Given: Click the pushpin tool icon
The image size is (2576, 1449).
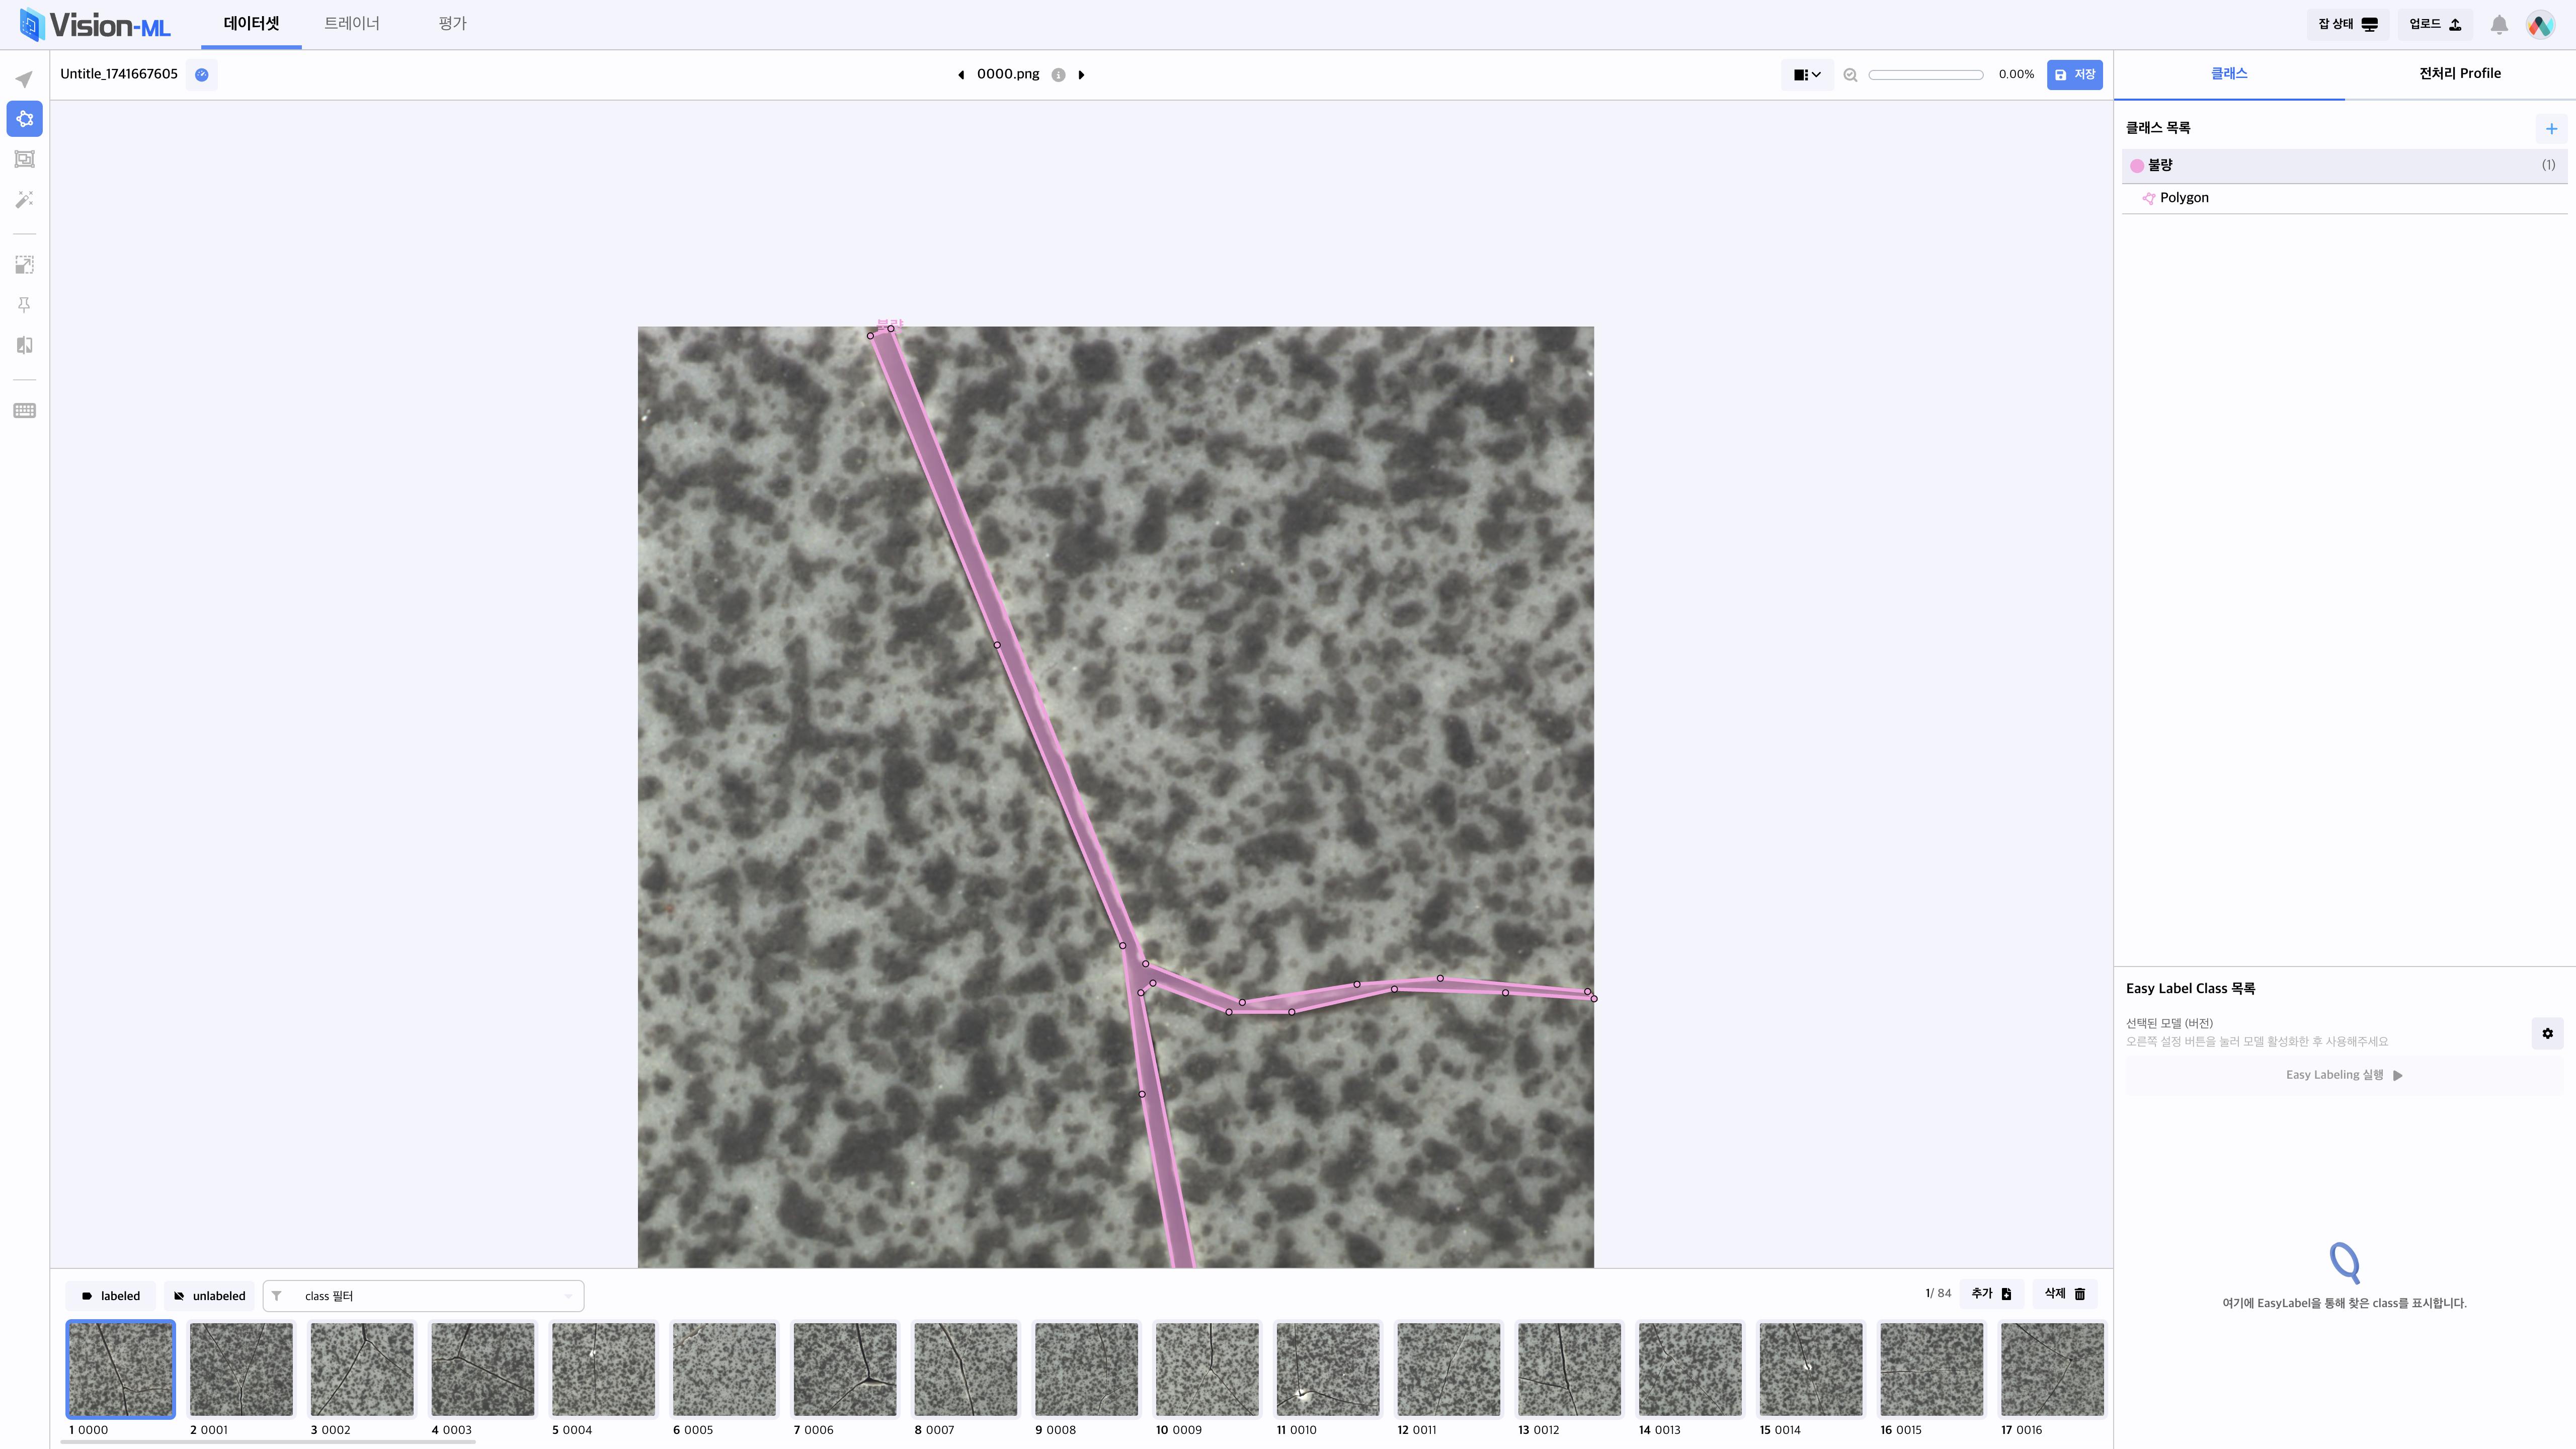Looking at the screenshot, I should tap(24, 305).
